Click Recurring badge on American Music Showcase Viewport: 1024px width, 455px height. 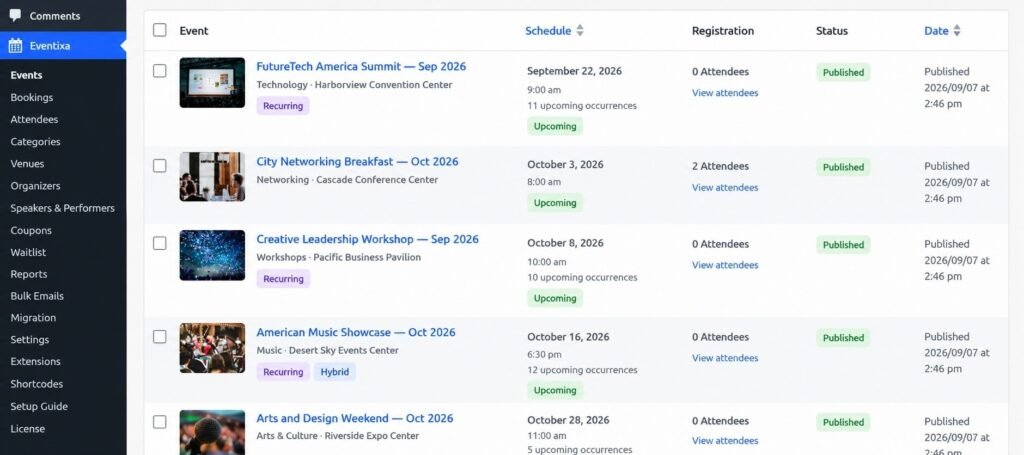(x=283, y=372)
